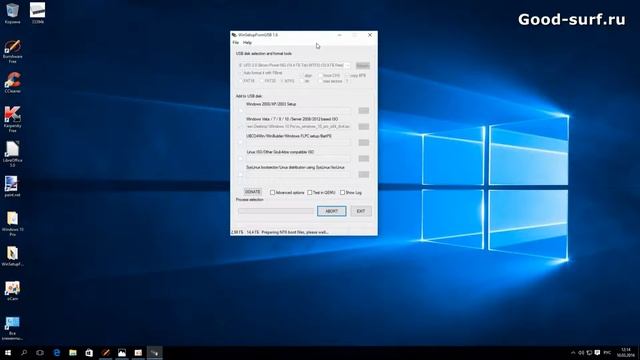Image resolution: width=640 pixels, height=360 pixels.
Task: Open taskbar search magnifier
Action: tap(24, 353)
